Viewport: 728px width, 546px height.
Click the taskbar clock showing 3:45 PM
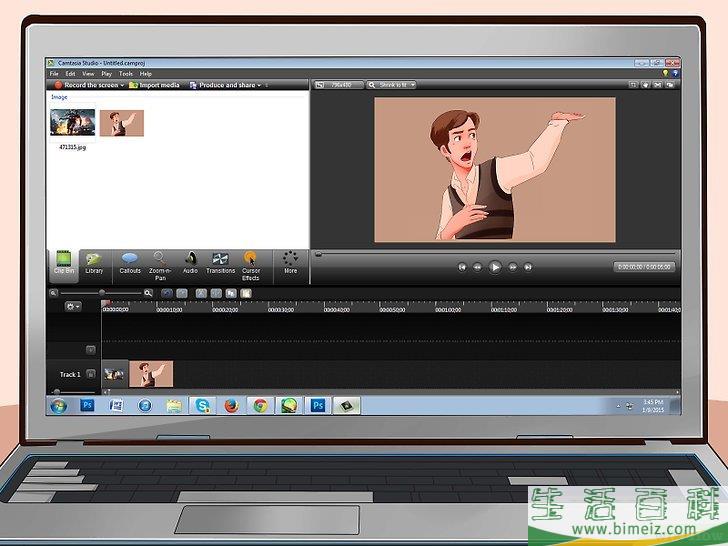coord(653,406)
